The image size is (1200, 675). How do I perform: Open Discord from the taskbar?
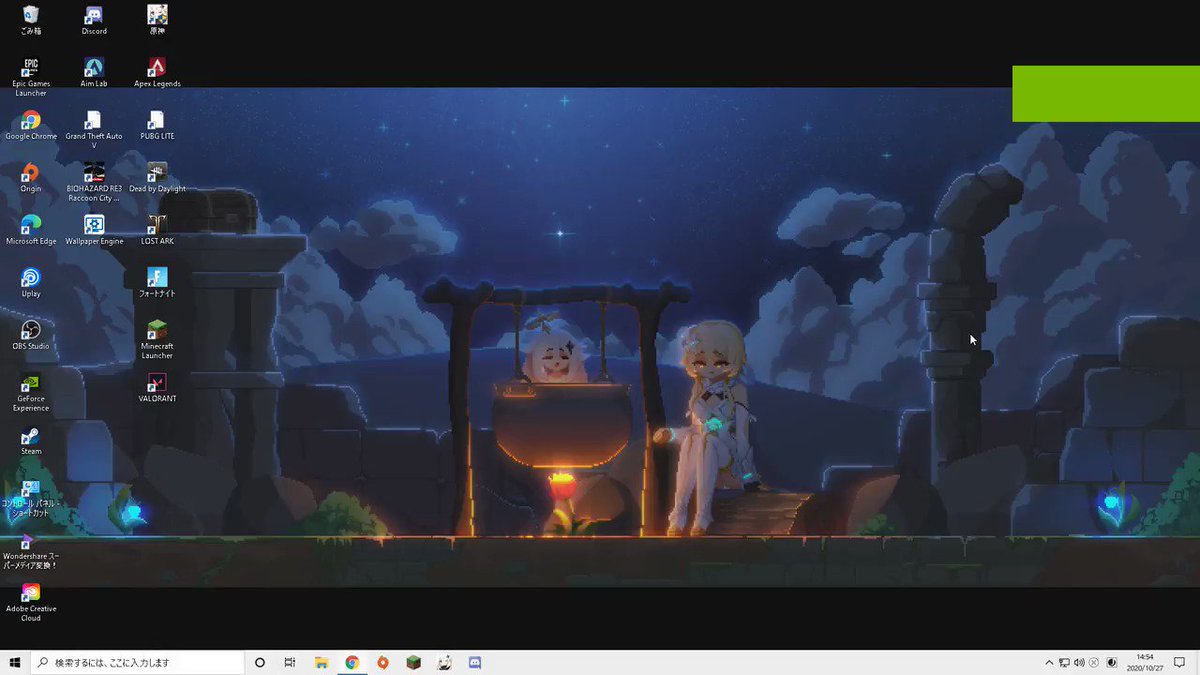coord(476,662)
